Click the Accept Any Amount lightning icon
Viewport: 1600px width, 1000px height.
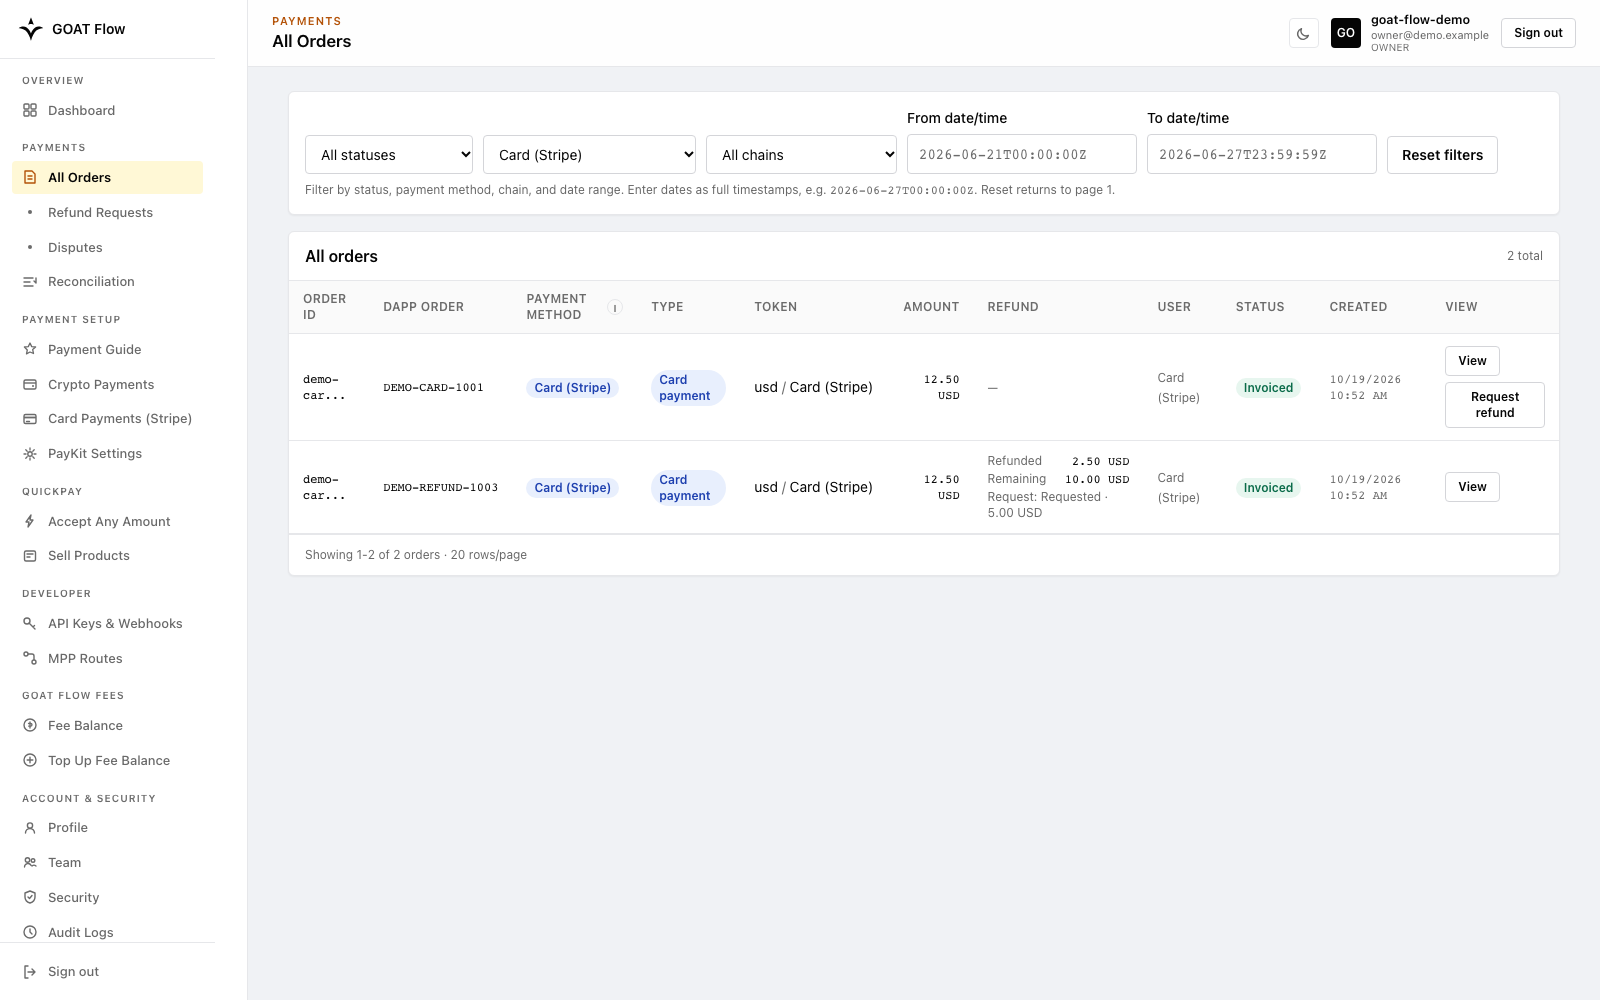pyautogui.click(x=30, y=522)
